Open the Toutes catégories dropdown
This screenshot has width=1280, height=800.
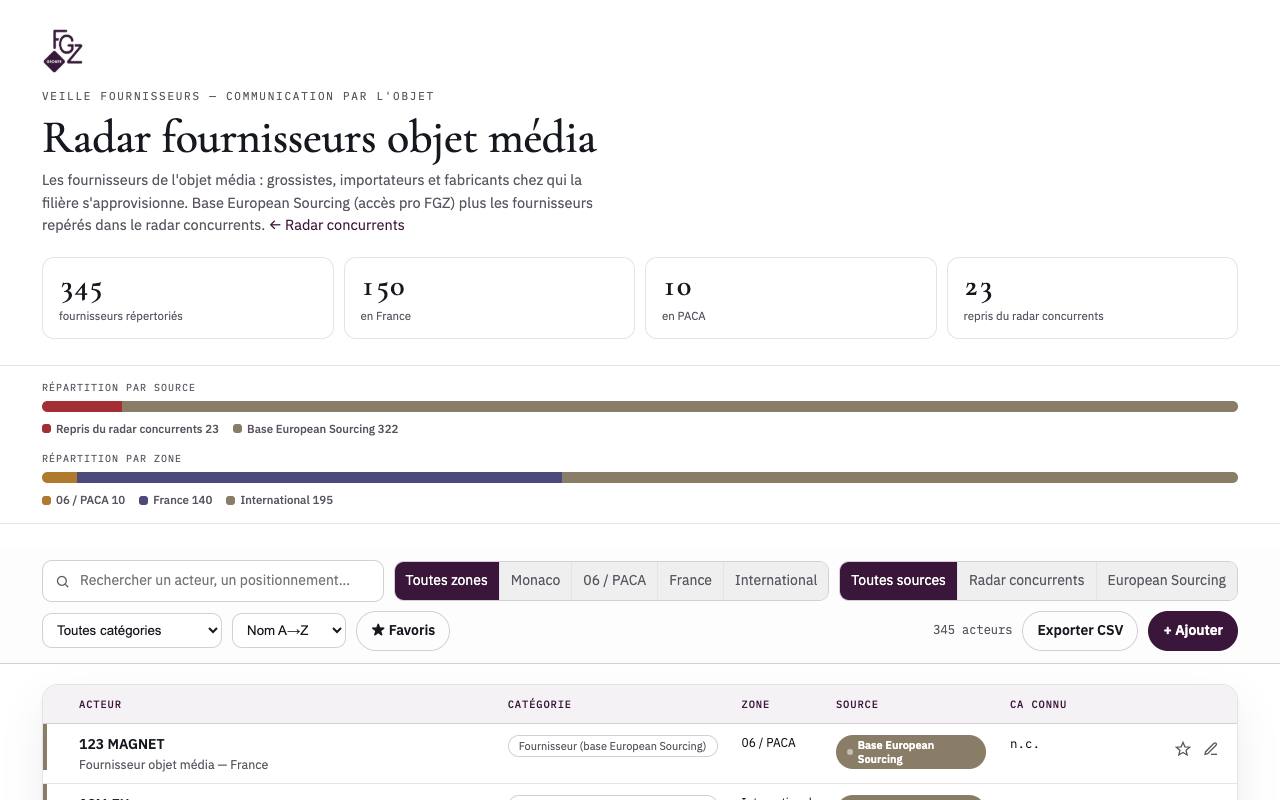(x=132, y=631)
